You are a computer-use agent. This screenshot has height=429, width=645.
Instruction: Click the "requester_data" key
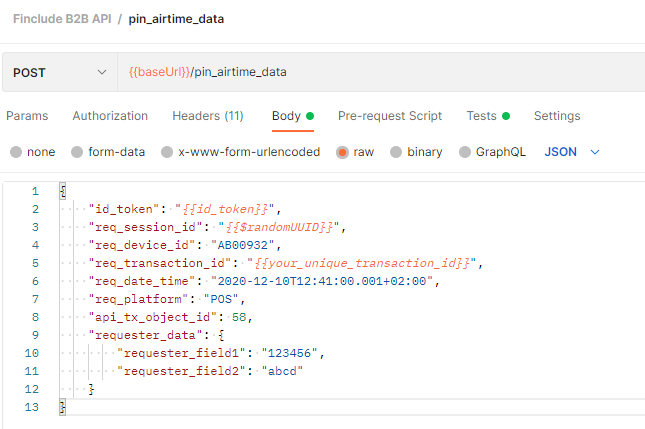[145, 336]
